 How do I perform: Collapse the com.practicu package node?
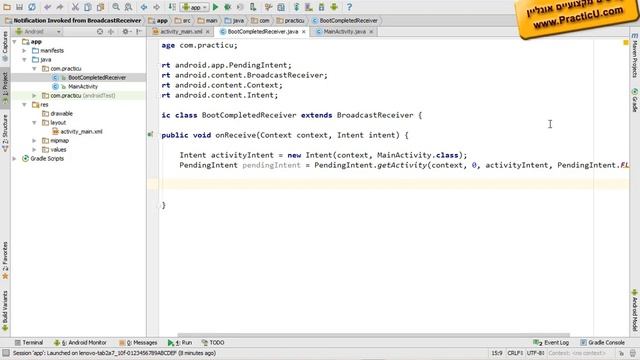tap(34, 69)
